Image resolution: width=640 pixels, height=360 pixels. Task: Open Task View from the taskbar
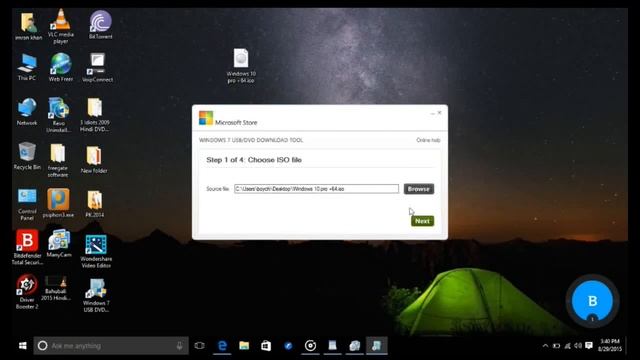coord(200,346)
